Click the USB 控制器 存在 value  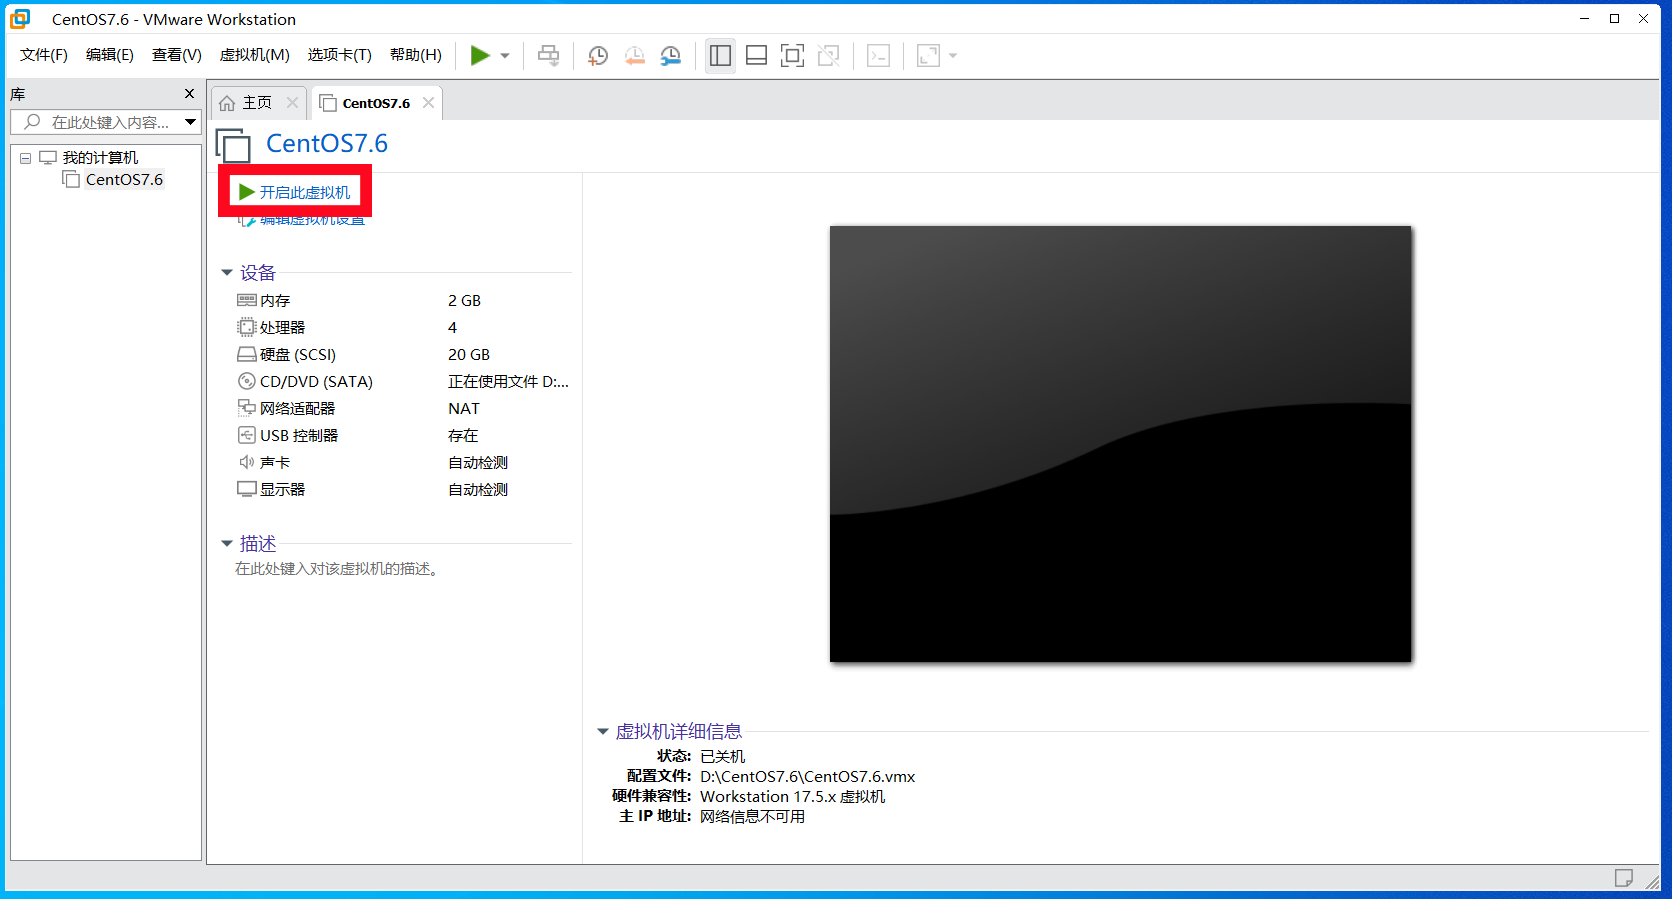pos(463,435)
